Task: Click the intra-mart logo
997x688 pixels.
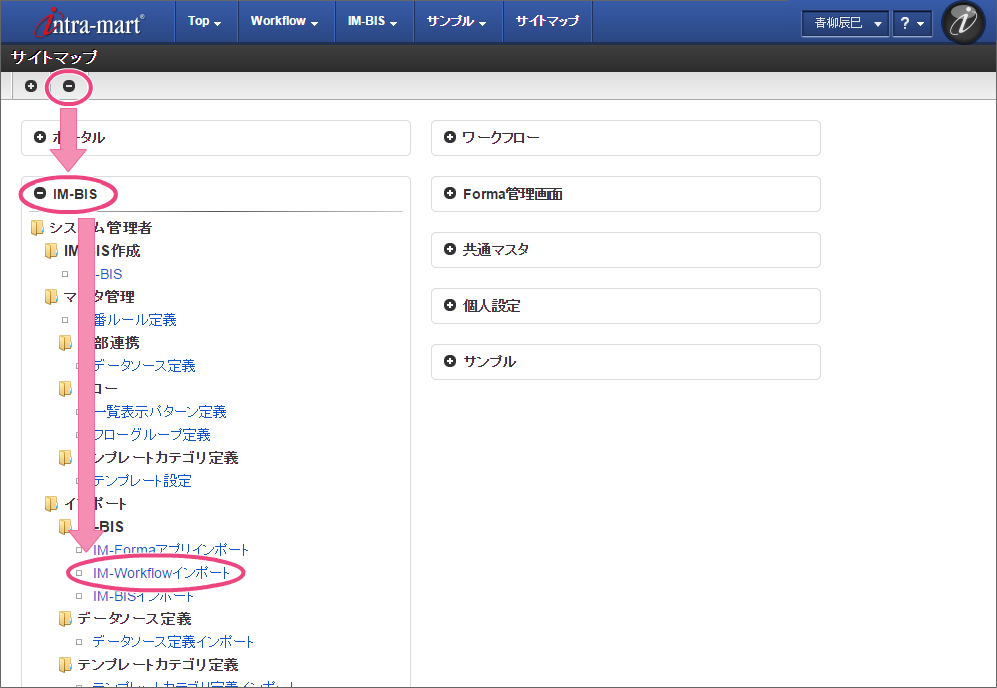Action: [88, 22]
